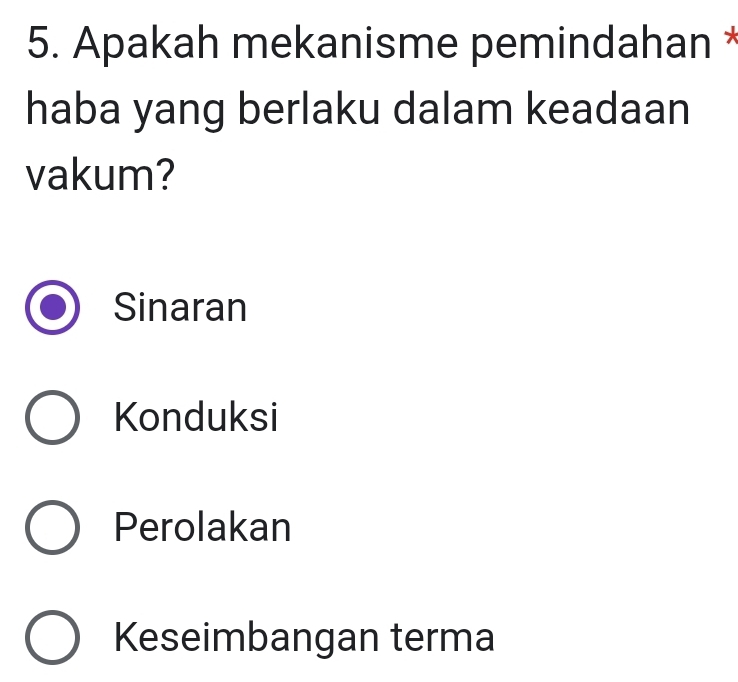Screen dimensions: 738x682
Task: Click the Keseimbangan terma label text
Action: pyautogui.click(x=304, y=636)
